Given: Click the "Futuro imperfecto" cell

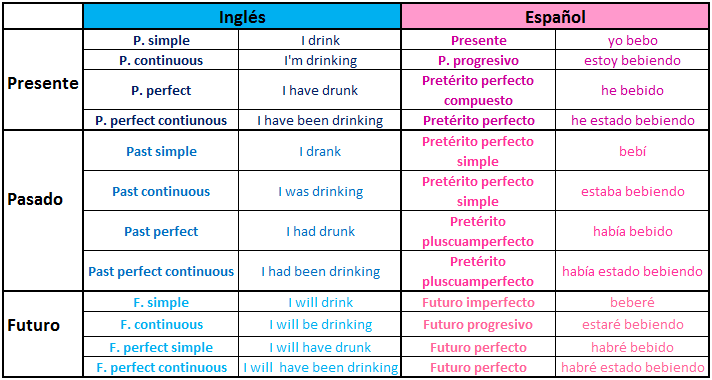Looking at the screenshot, I should pyautogui.click(x=478, y=302).
